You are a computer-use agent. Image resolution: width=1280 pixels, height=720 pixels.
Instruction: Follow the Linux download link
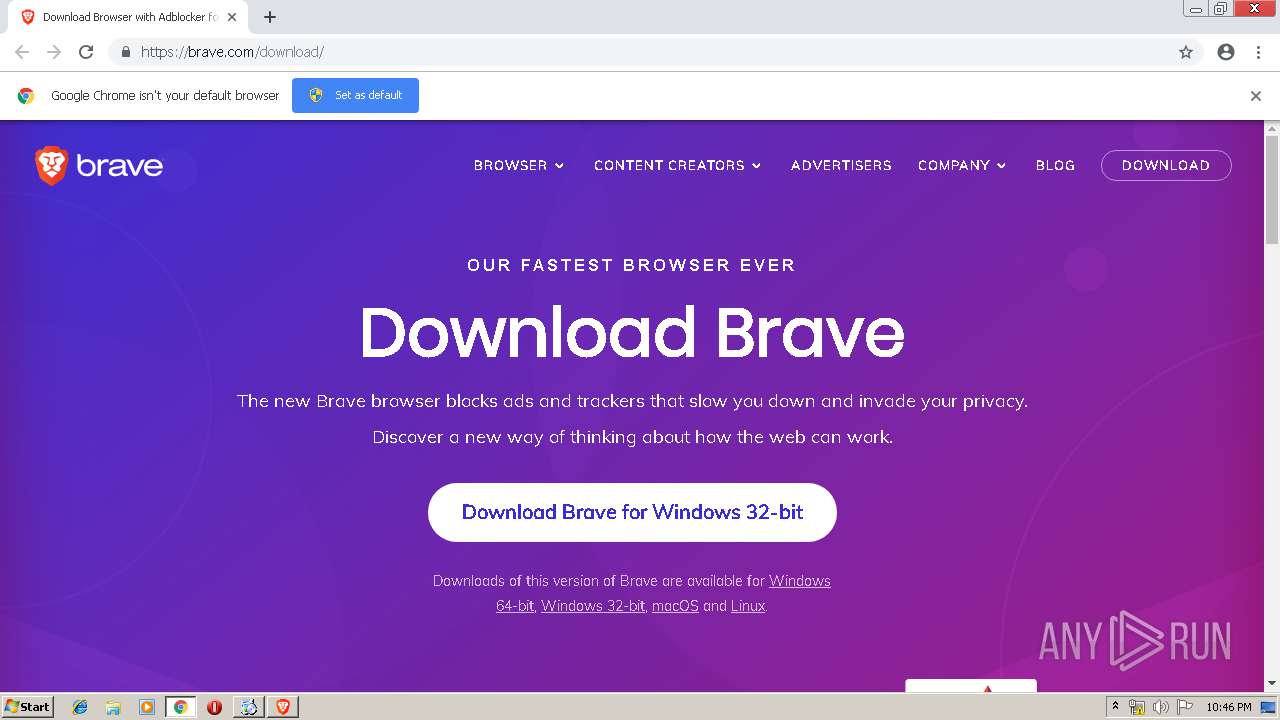coord(748,606)
